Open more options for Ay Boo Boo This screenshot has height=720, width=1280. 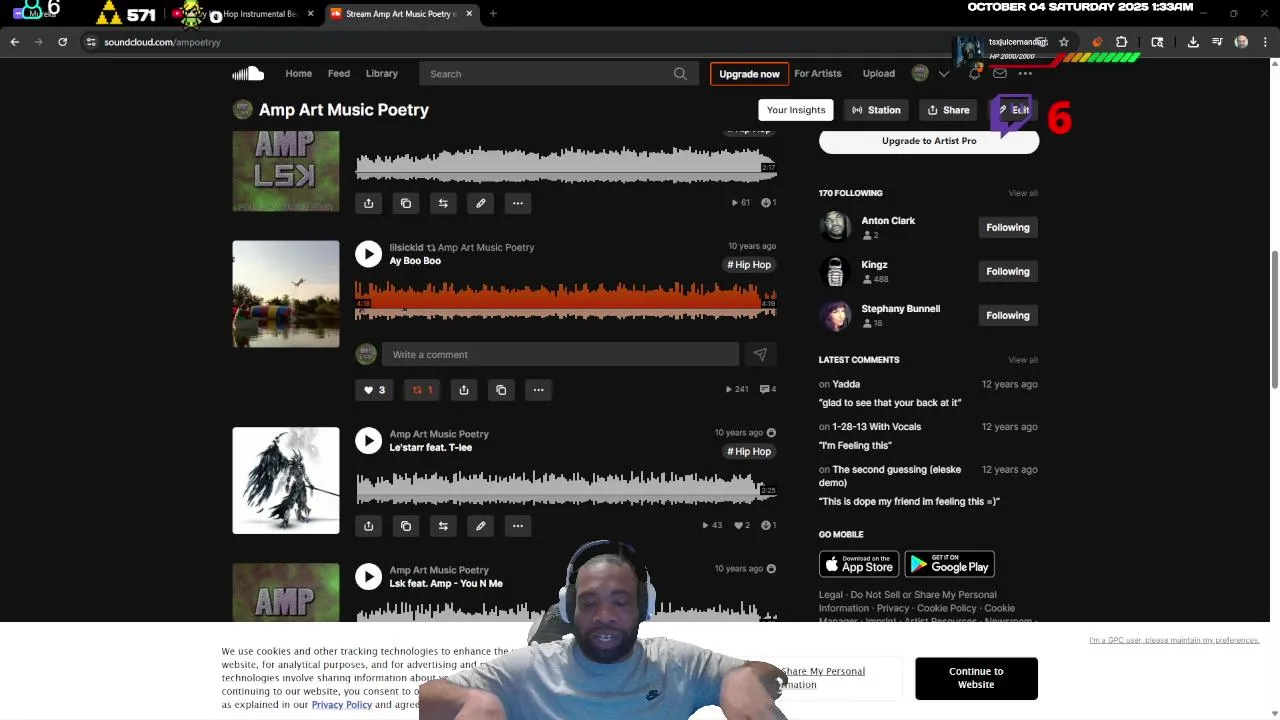538,390
